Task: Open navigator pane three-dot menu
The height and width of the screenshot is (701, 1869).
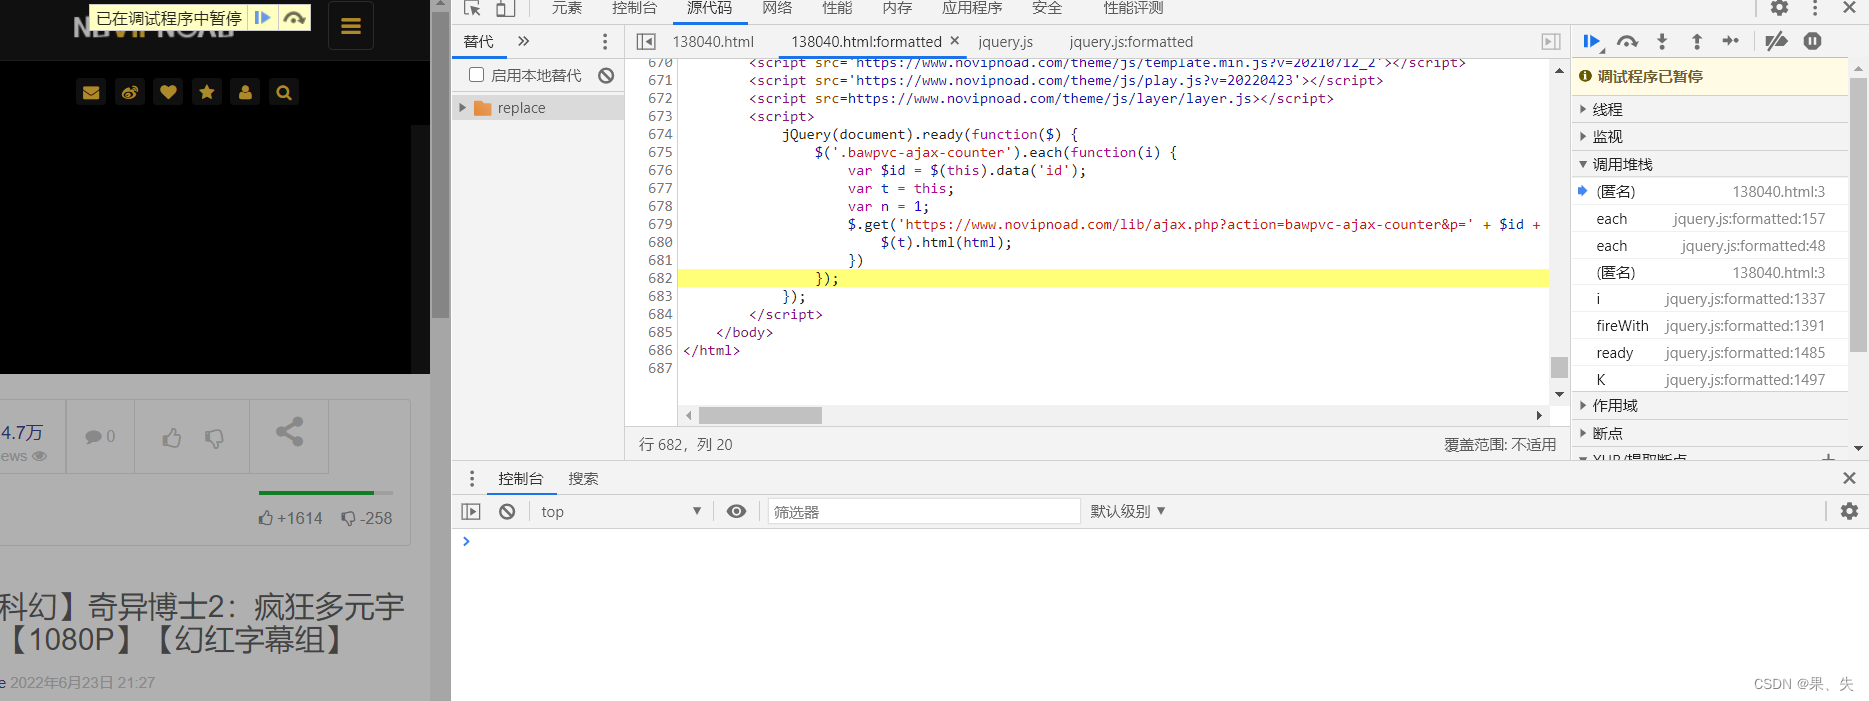Action: pos(605,41)
